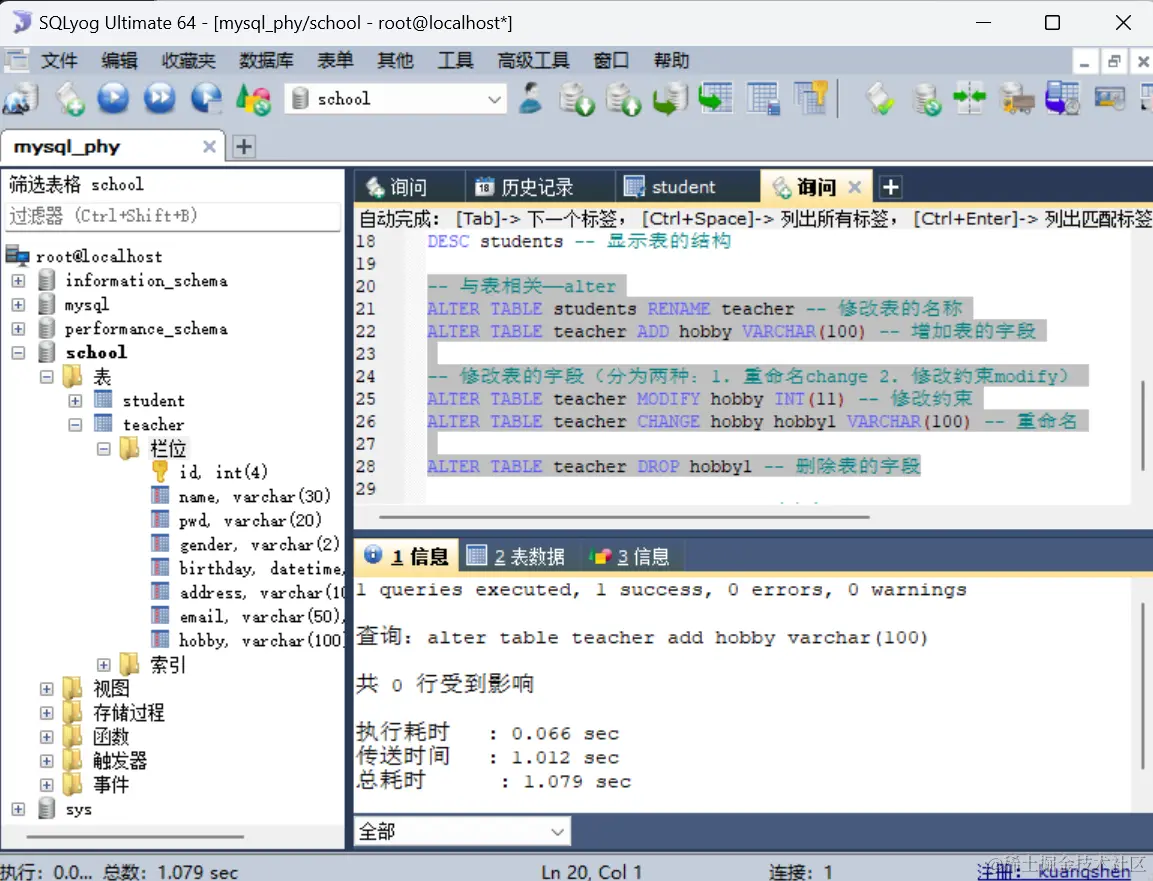
Task: Select the 函数 functions folder
Action: coord(110,737)
